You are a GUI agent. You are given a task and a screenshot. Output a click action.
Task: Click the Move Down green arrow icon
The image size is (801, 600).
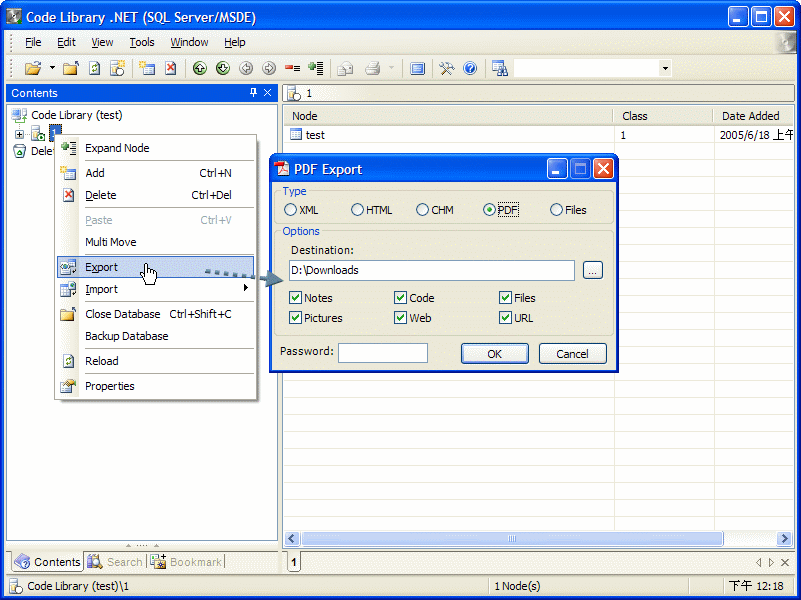point(223,68)
